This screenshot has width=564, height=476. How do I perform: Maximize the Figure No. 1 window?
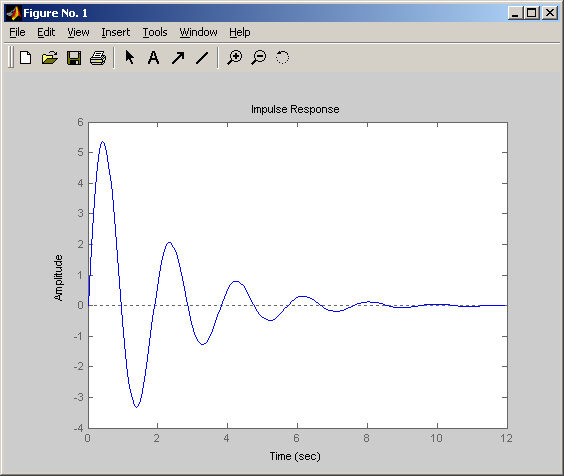[x=531, y=13]
